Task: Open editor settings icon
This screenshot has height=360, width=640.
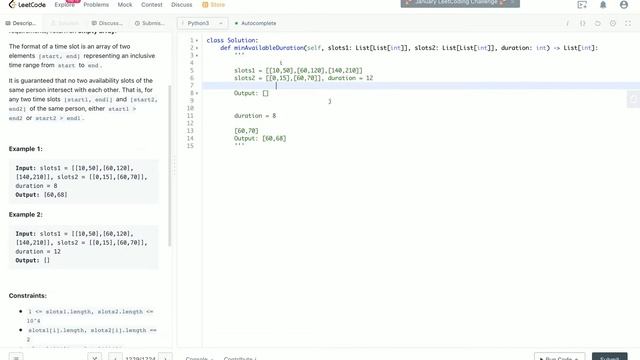Action: (613, 23)
